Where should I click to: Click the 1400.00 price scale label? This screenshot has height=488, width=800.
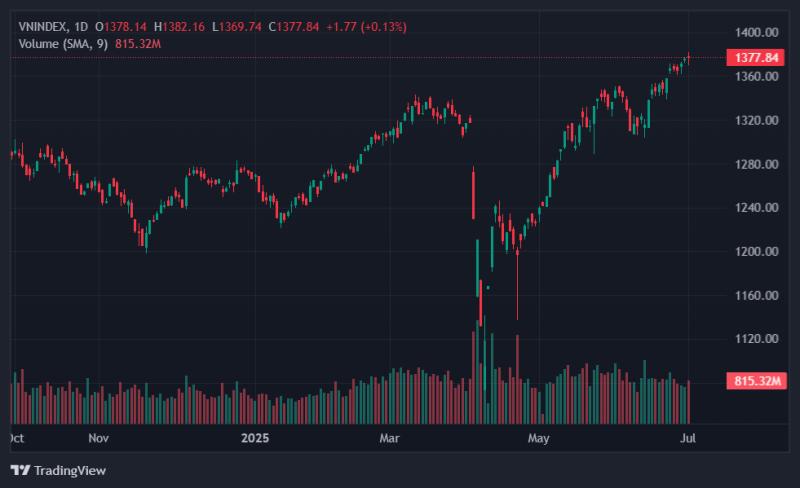click(757, 33)
